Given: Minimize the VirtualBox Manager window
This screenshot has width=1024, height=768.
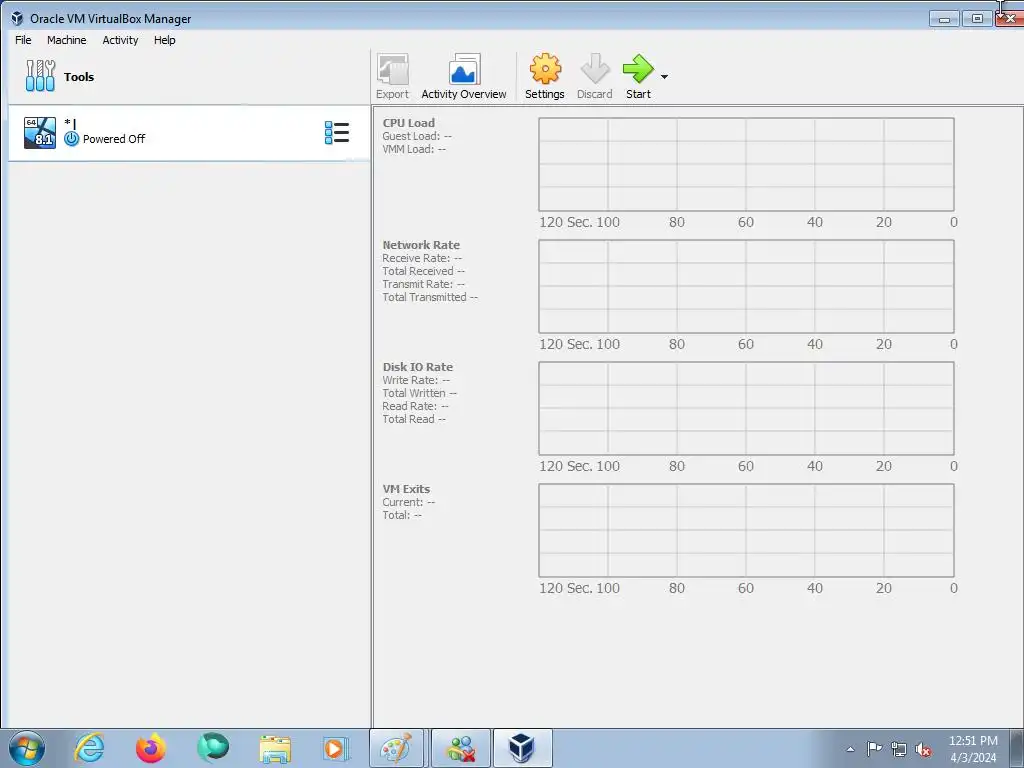Looking at the screenshot, I should (944, 19).
